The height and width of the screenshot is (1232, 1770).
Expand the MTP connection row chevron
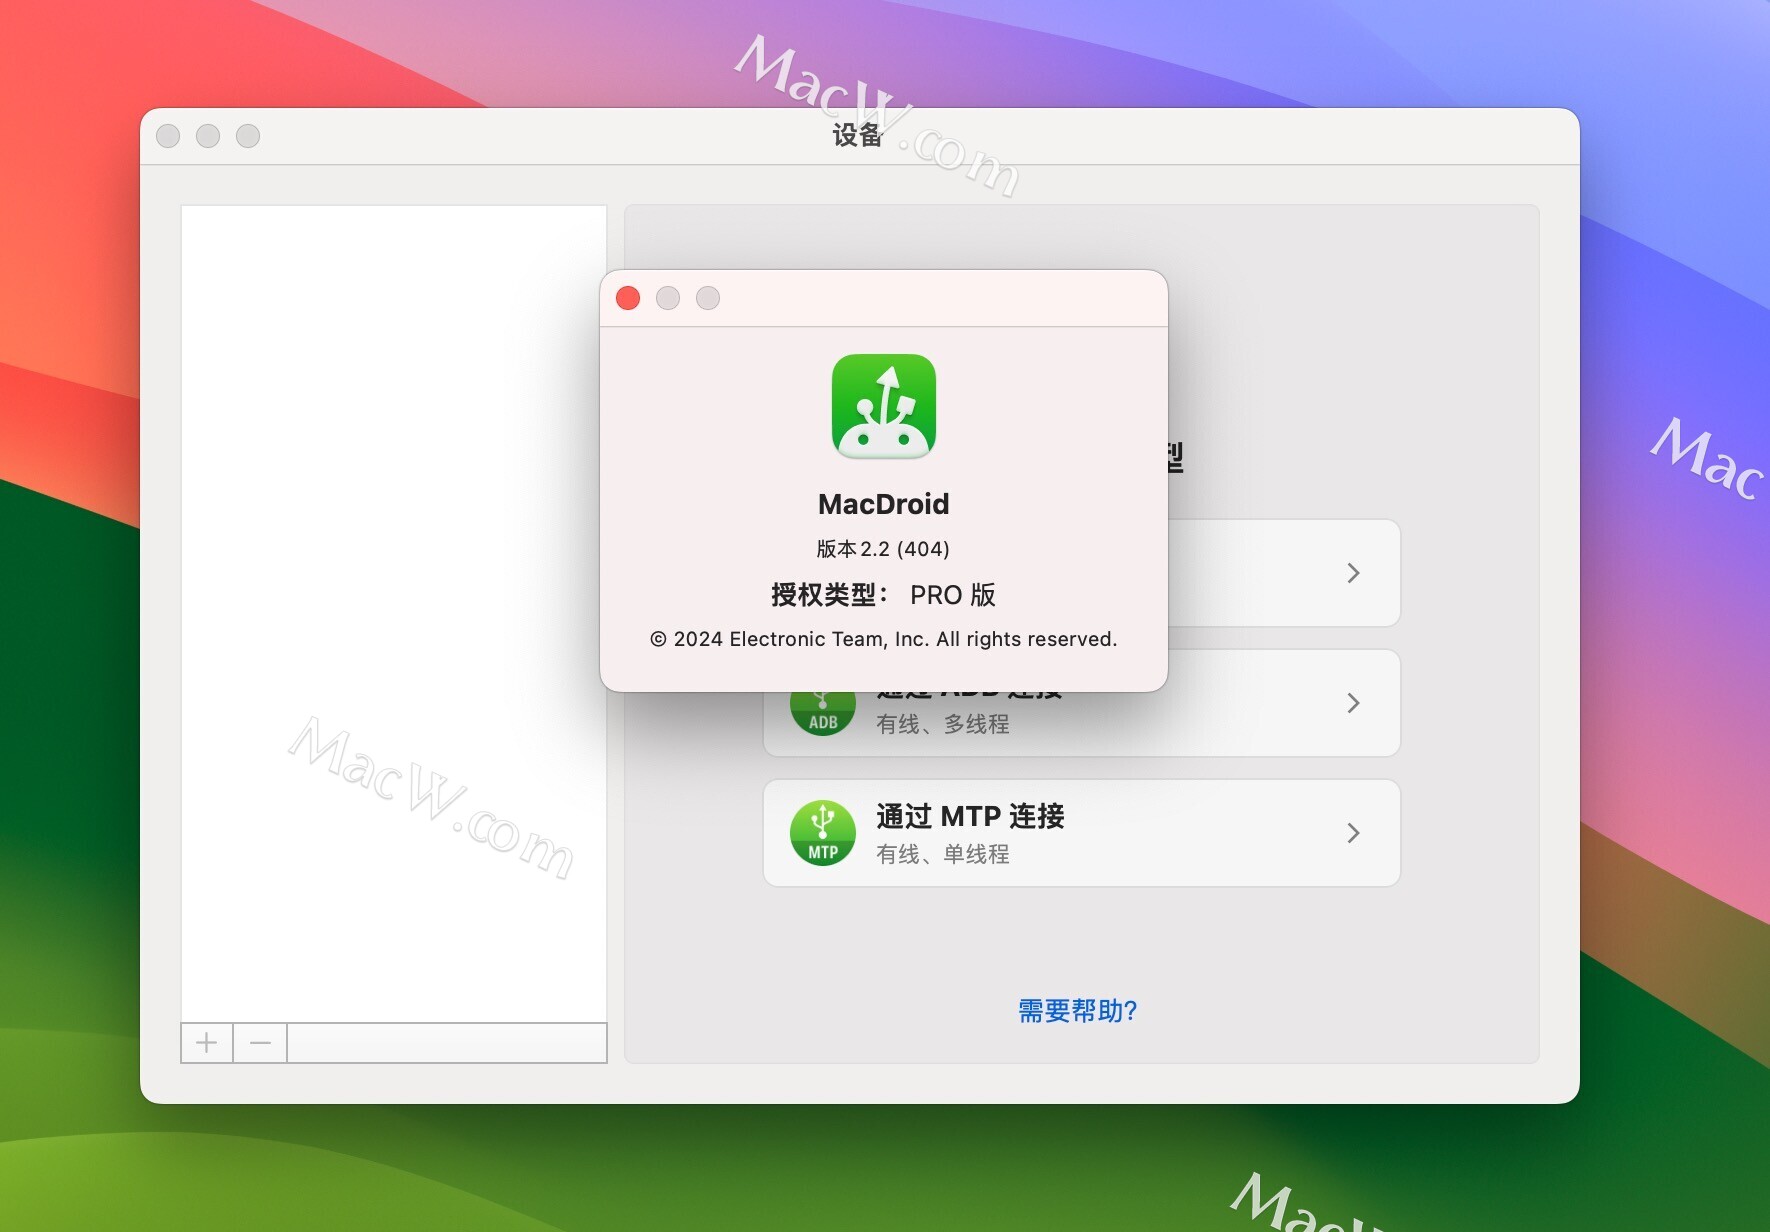tap(1354, 832)
